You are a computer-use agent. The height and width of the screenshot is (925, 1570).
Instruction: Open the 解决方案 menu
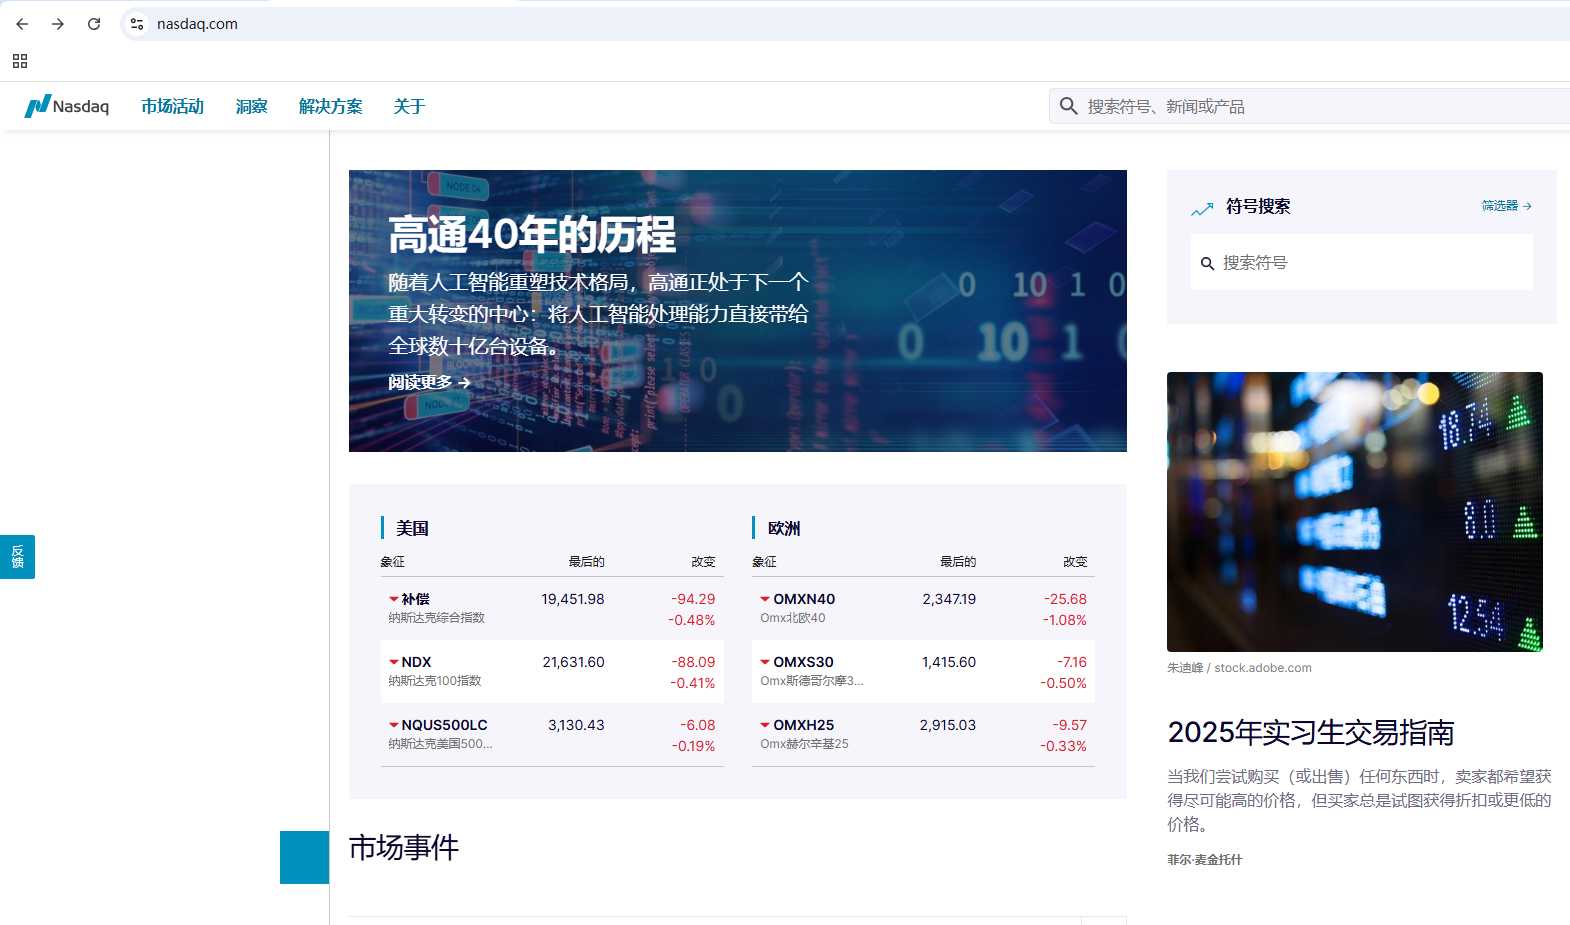click(330, 106)
